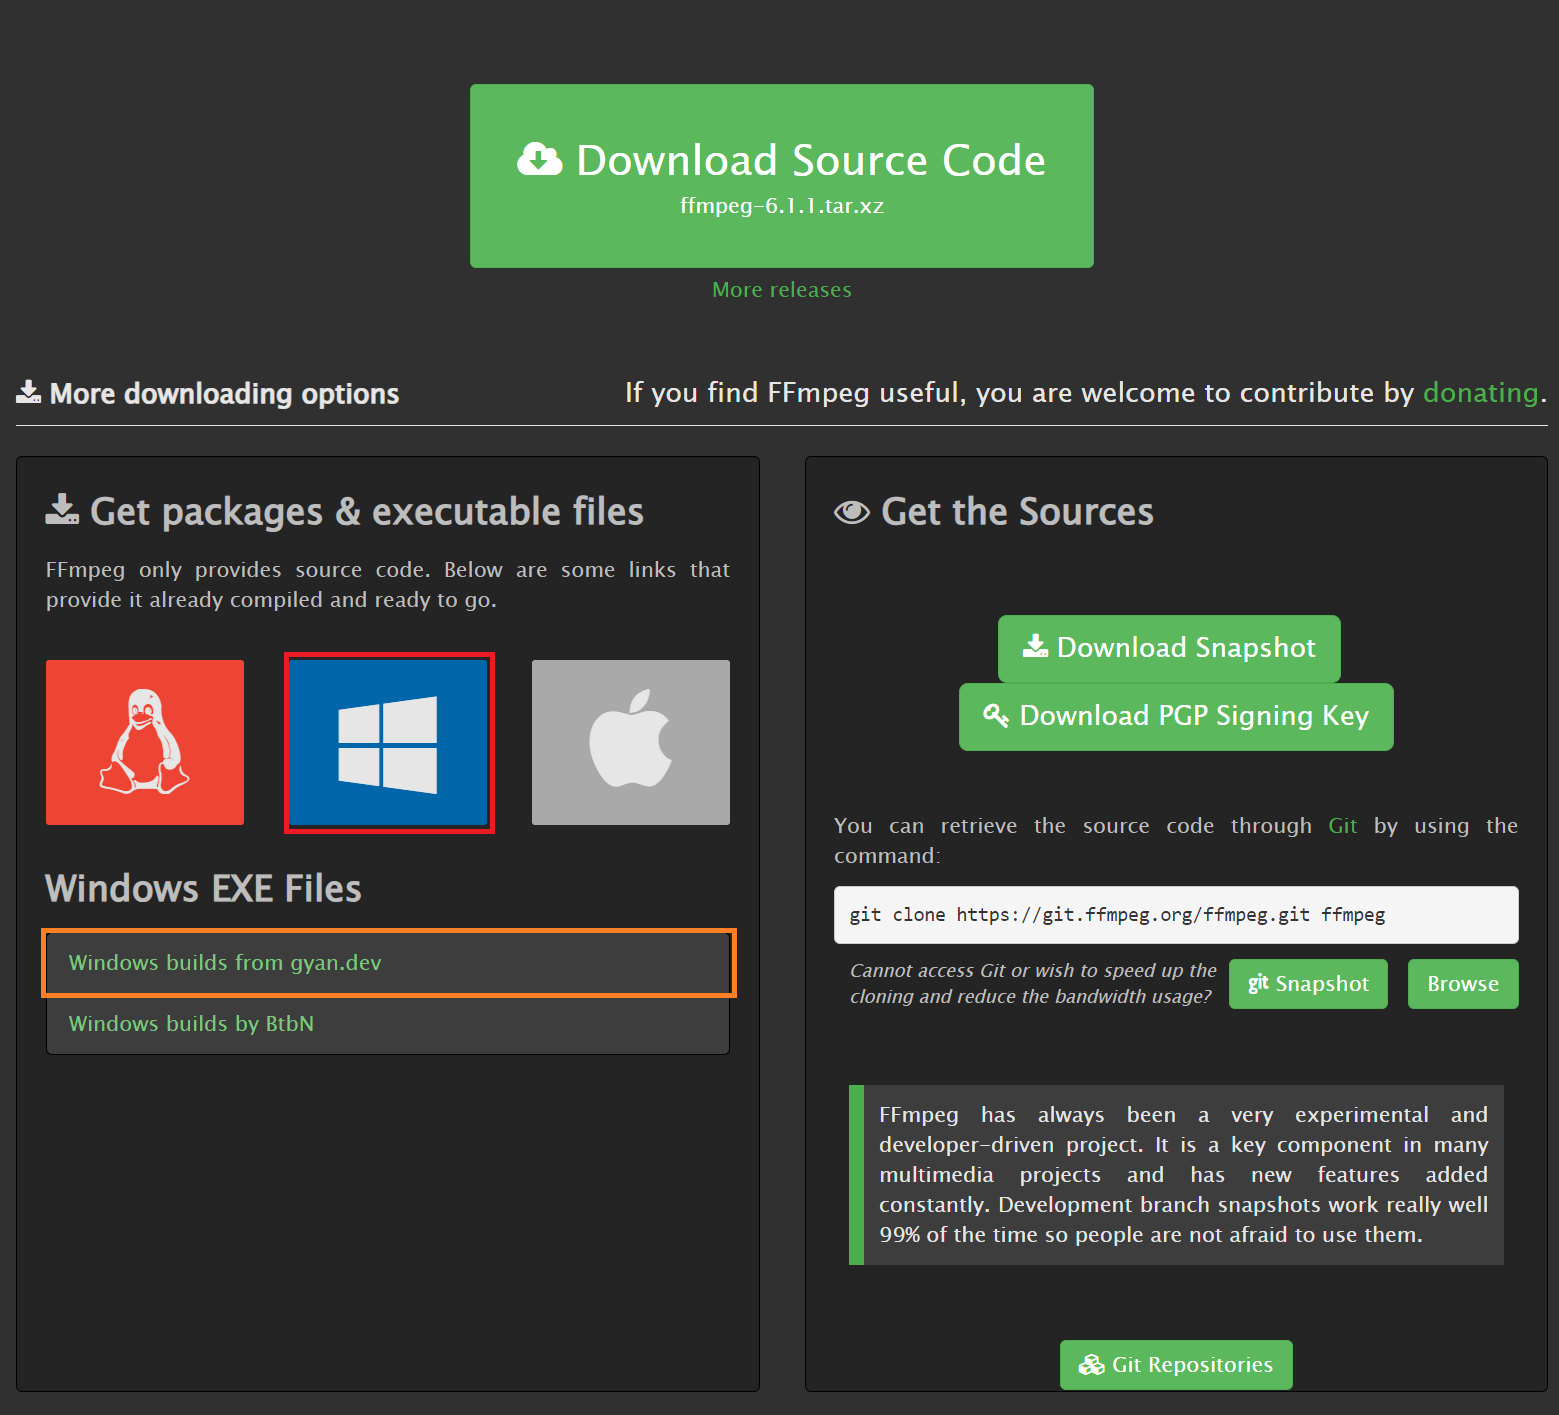Viewport: 1559px width, 1415px height.
Task: Click the git clone command field
Action: coord(1175,915)
